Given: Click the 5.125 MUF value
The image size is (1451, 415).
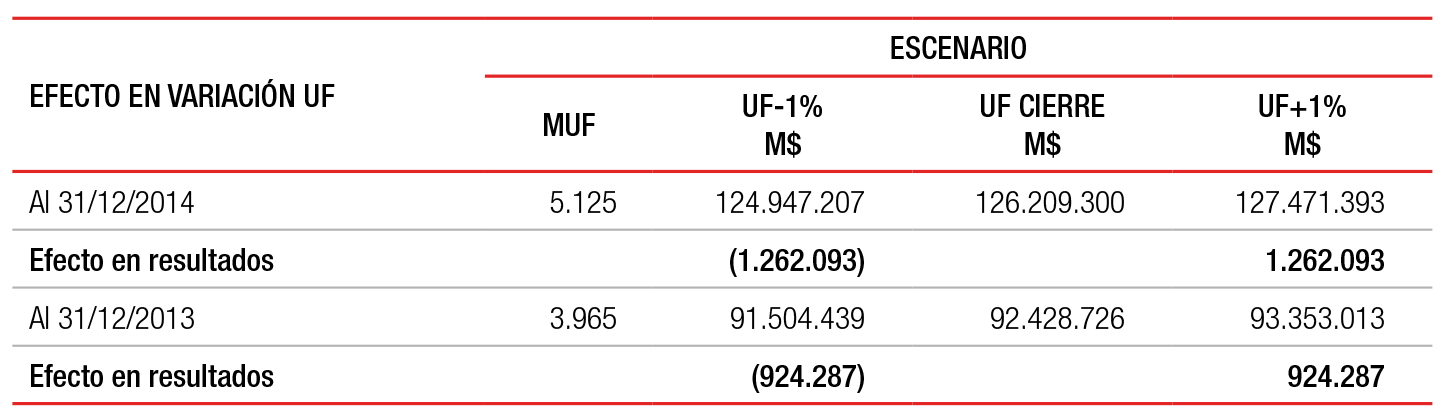Looking at the screenshot, I should point(583,204).
